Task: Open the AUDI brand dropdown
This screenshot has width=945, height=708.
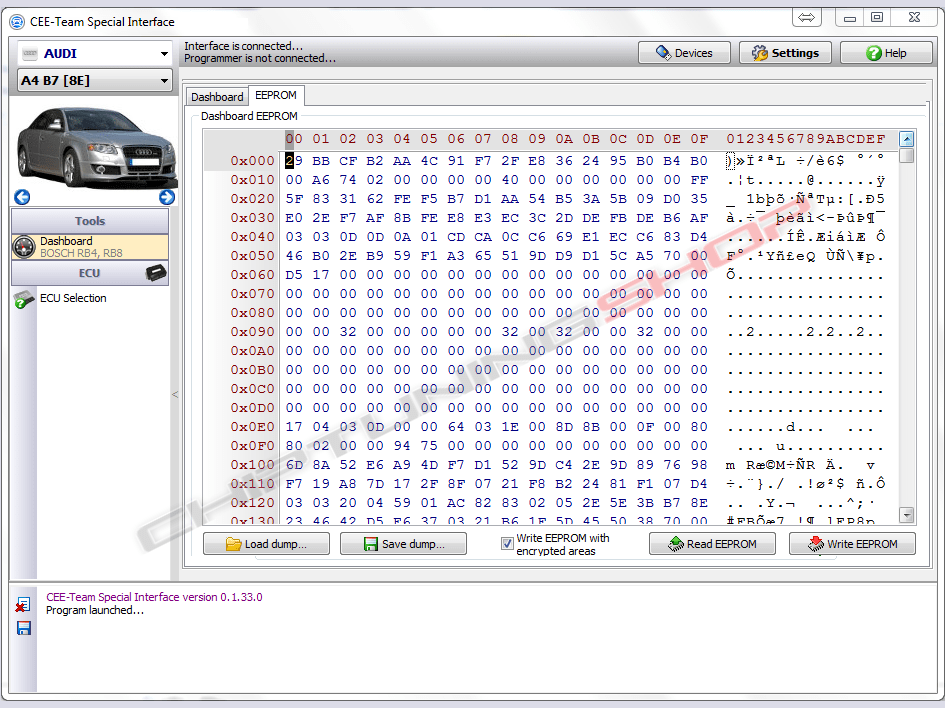Action: click(x=95, y=54)
